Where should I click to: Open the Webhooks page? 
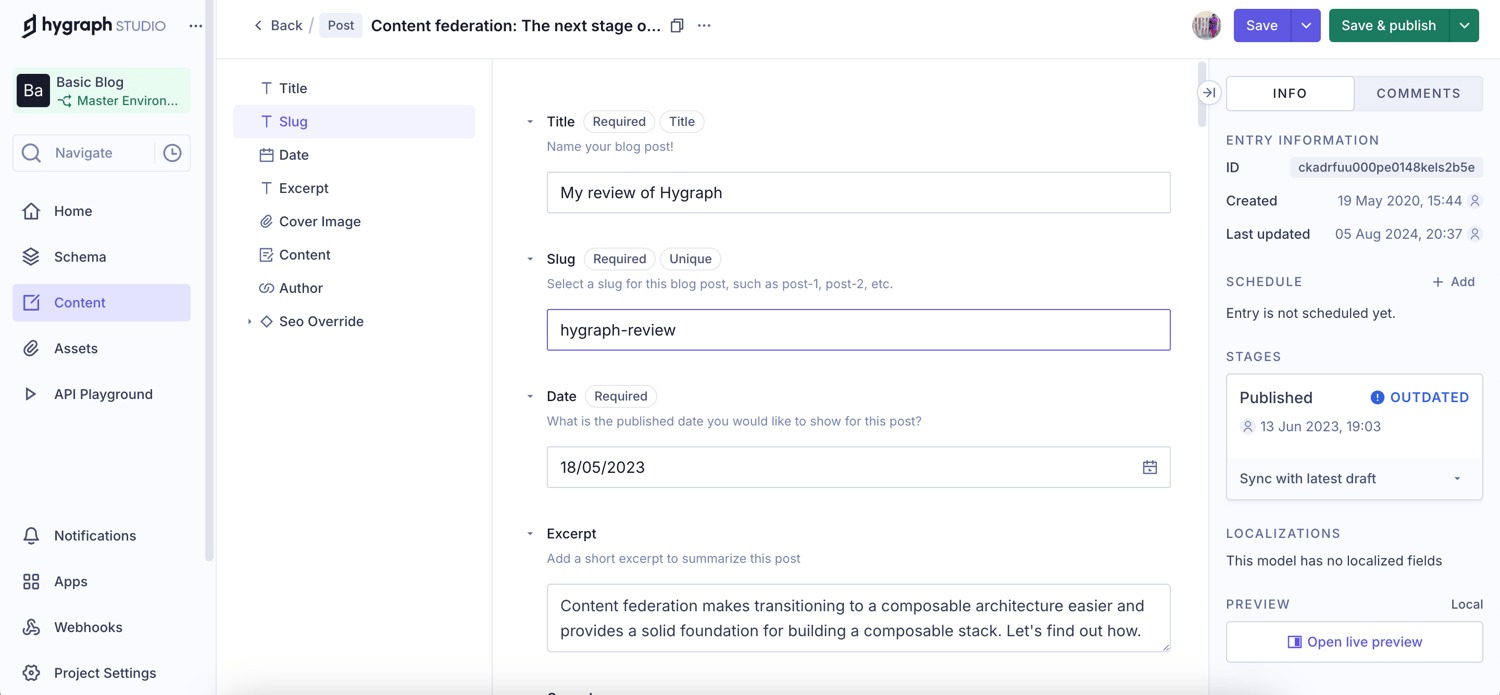tap(102, 627)
